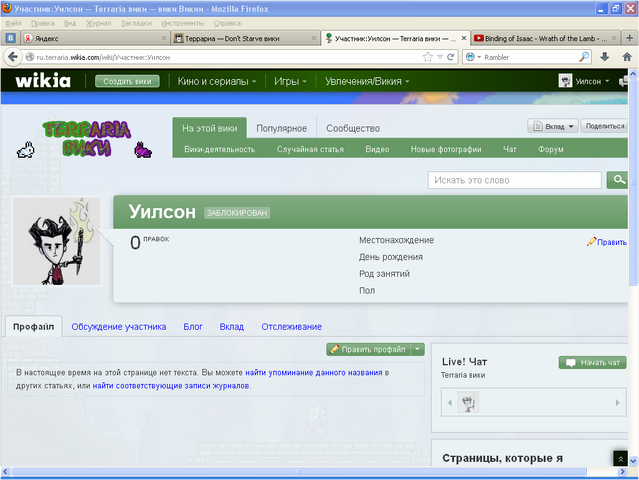
Task: Click the Rambler search box
Action: (x=530, y=57)
